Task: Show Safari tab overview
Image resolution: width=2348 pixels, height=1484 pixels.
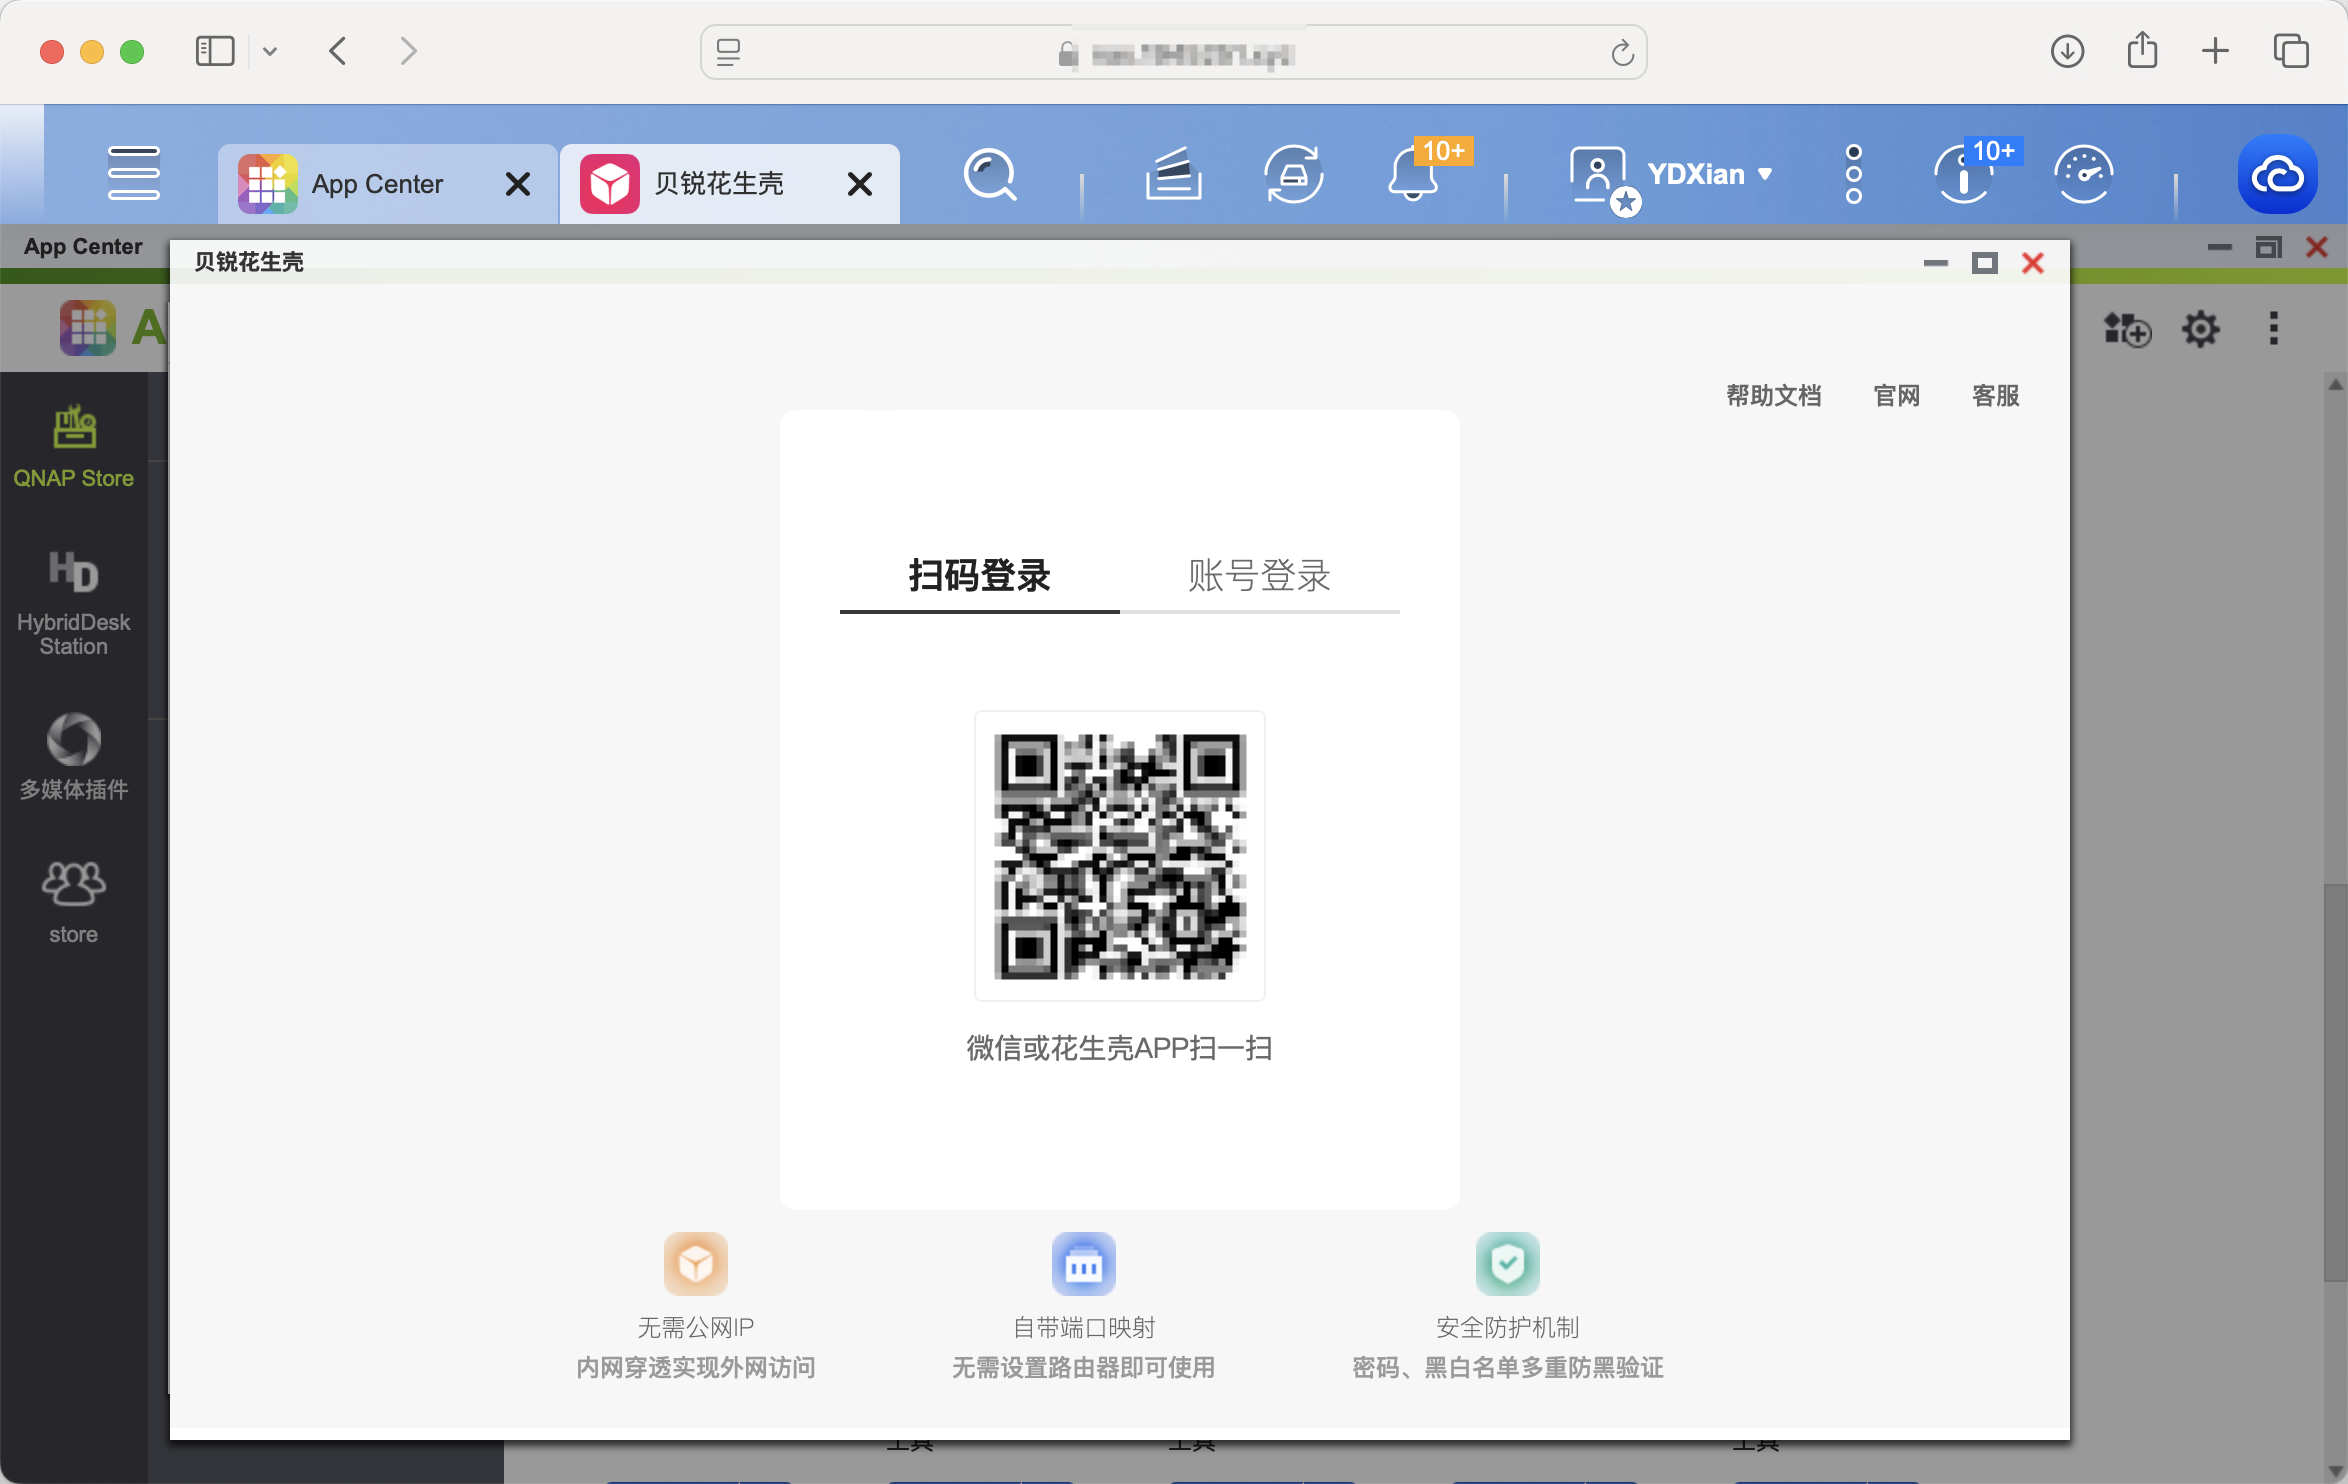Action: coord(2291,51)
